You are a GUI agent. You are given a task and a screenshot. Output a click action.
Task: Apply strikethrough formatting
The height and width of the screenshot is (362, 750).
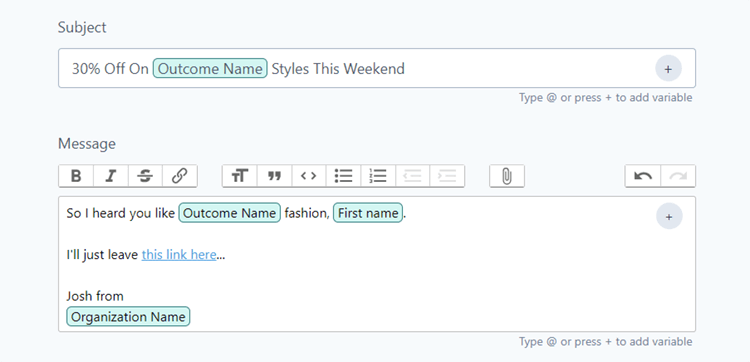145,176
